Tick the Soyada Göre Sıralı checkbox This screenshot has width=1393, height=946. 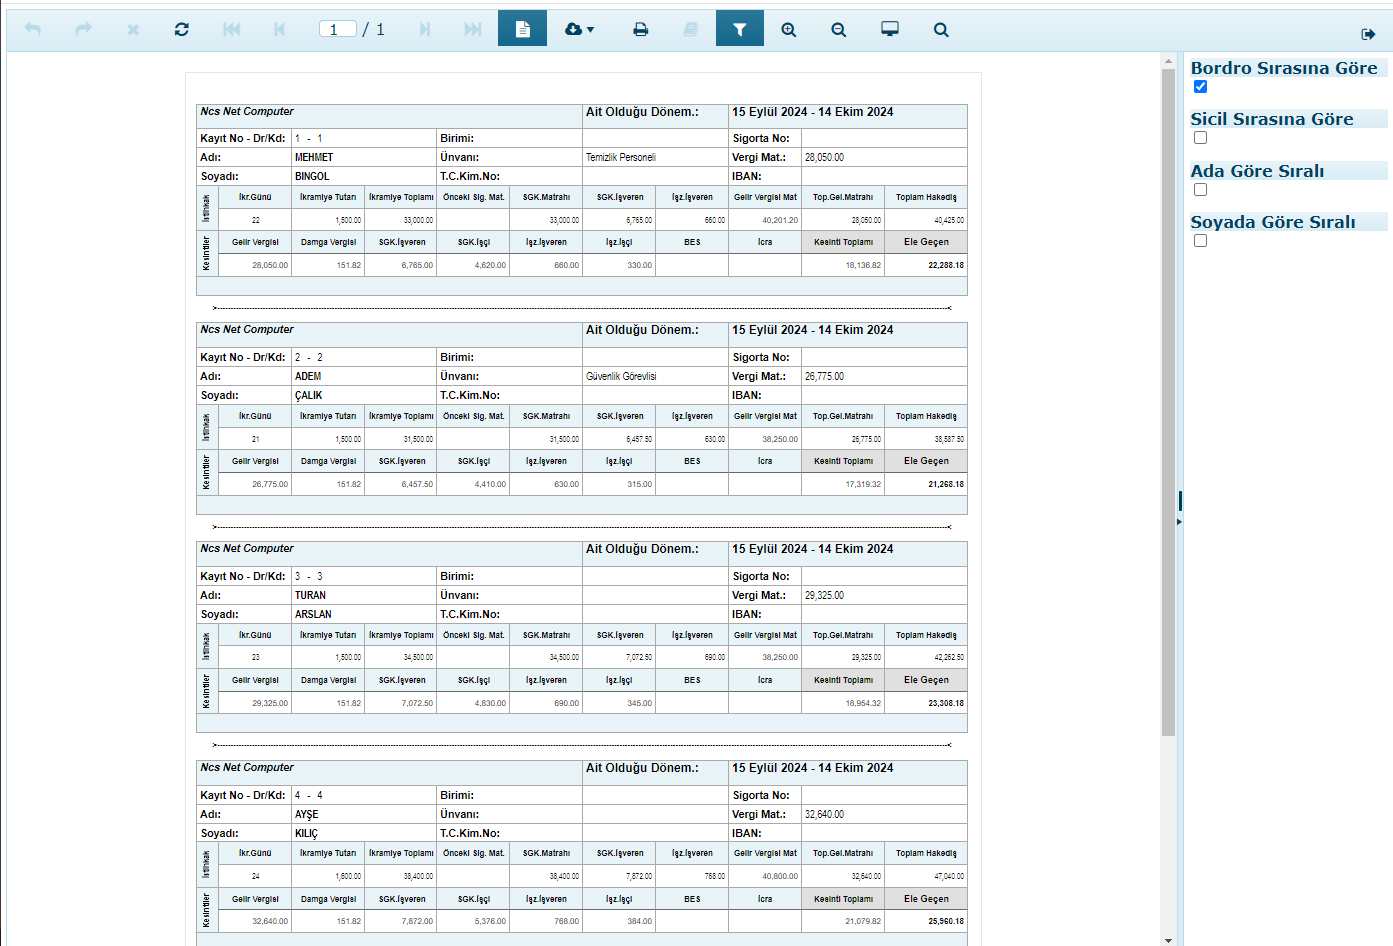[x=1200, y=240]
